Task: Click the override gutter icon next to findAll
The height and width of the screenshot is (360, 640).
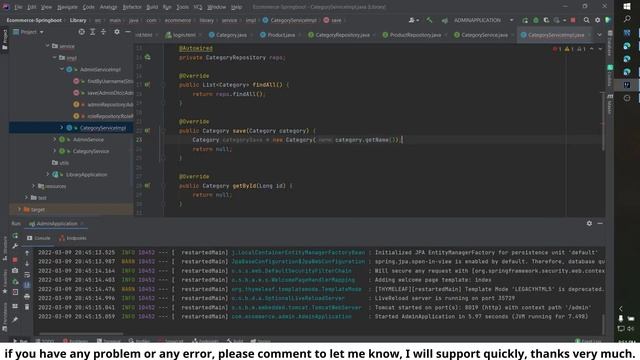Action: click(147, 84)
